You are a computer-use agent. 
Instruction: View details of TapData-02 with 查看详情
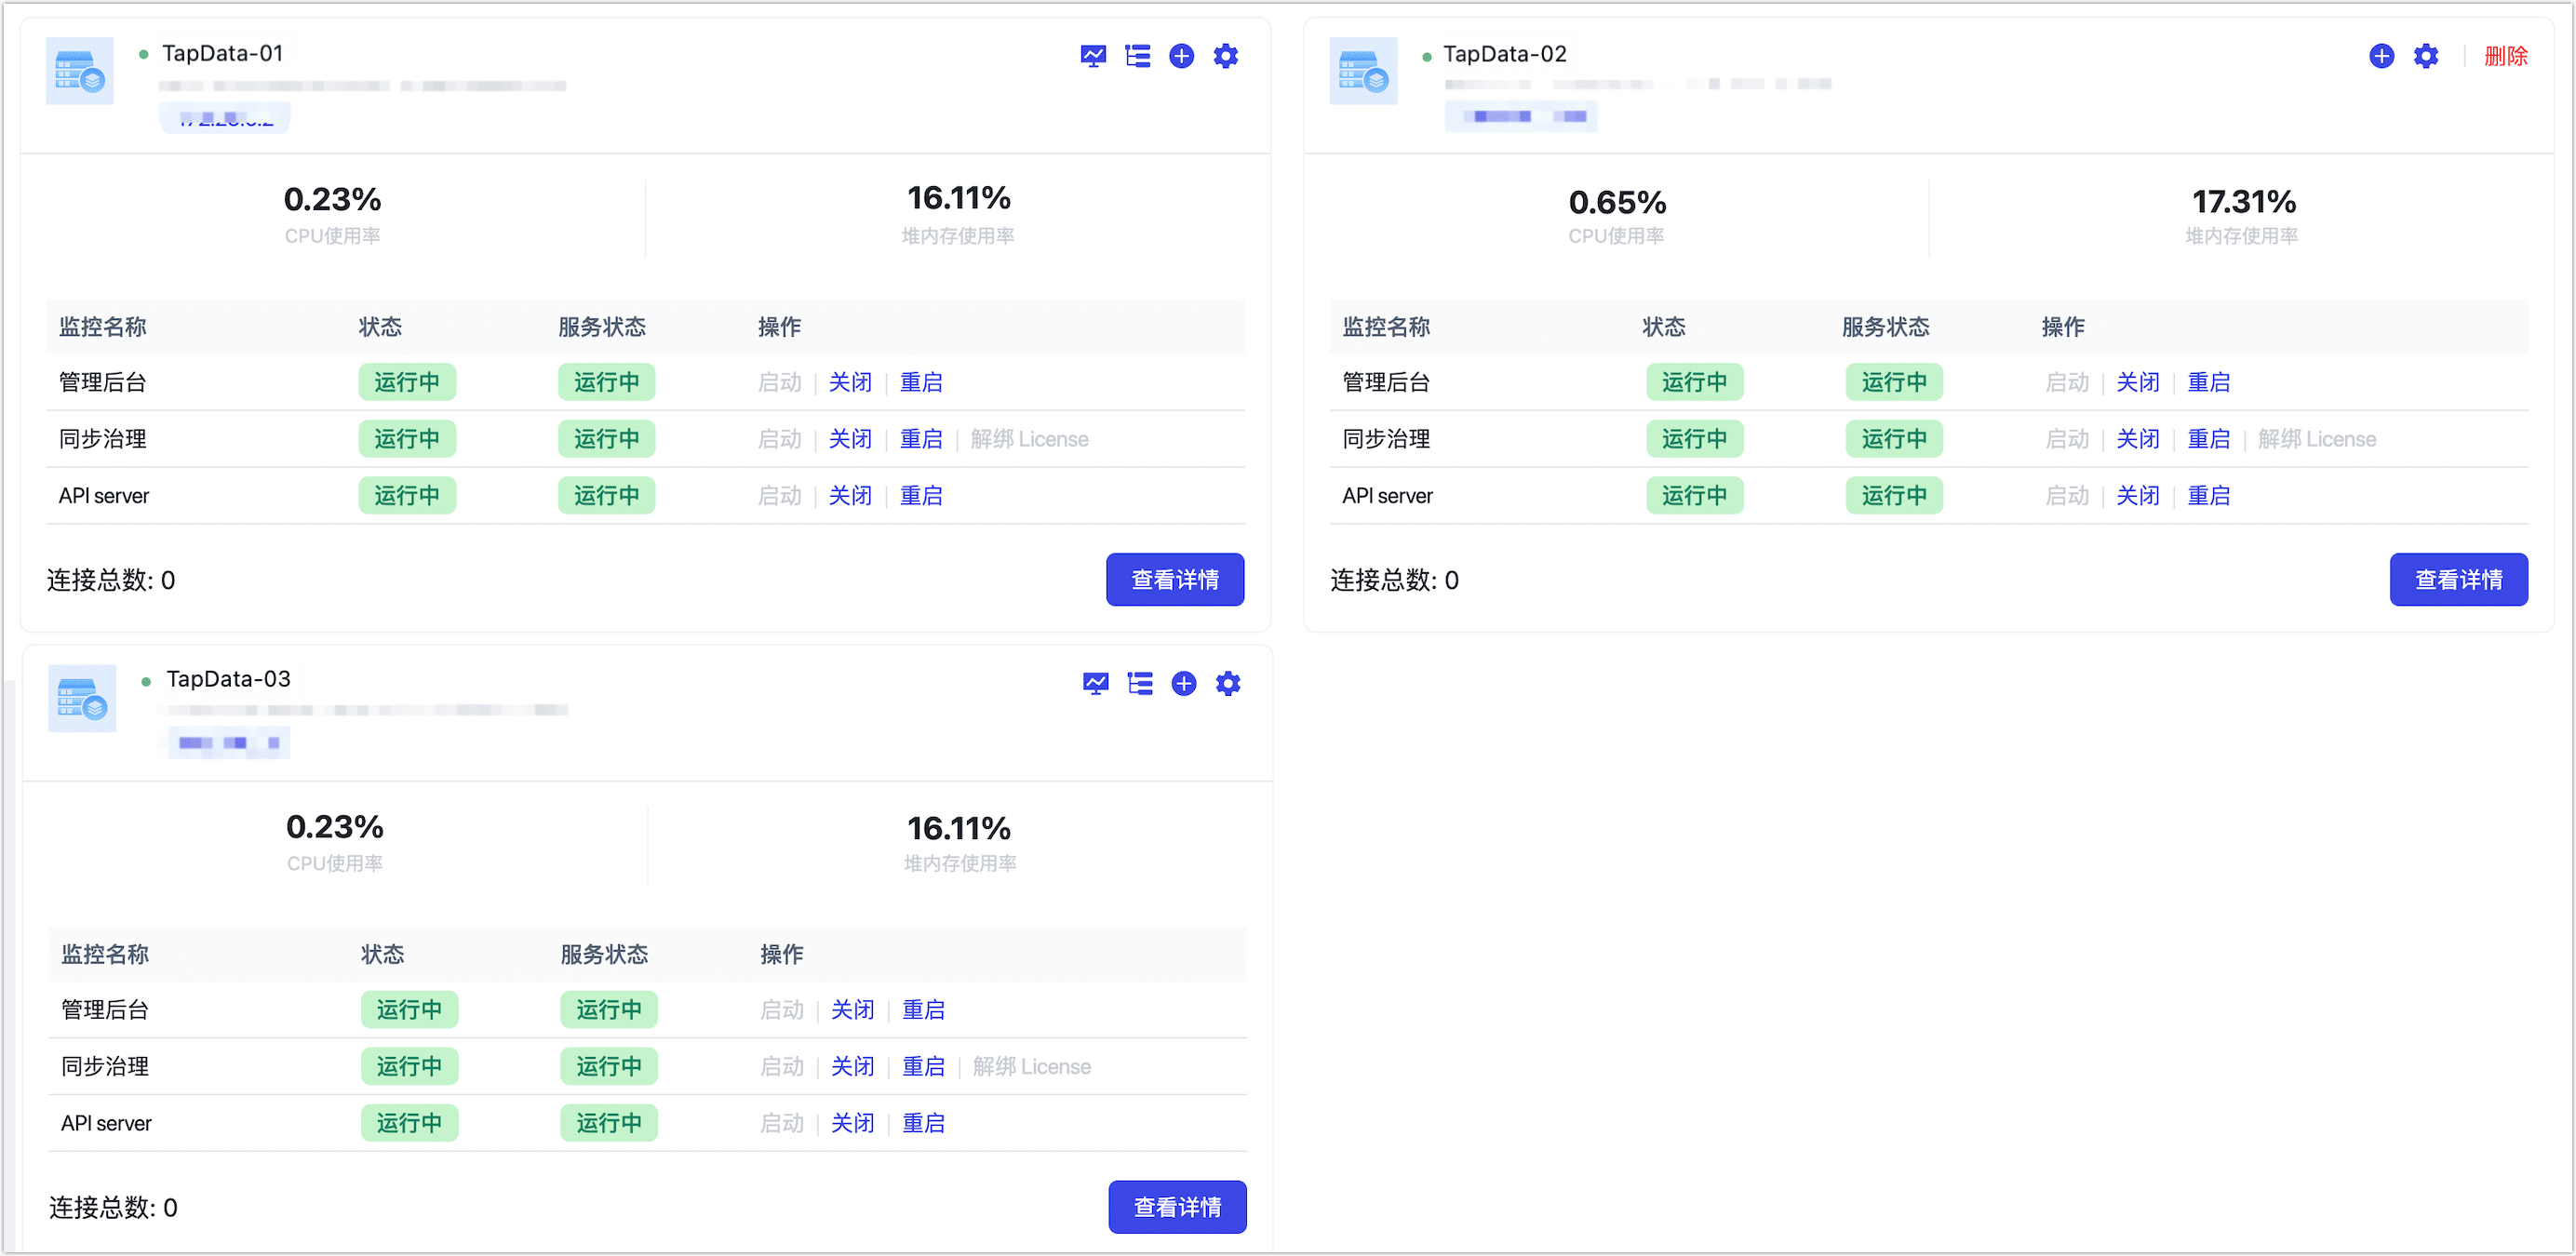[2458, 579]
